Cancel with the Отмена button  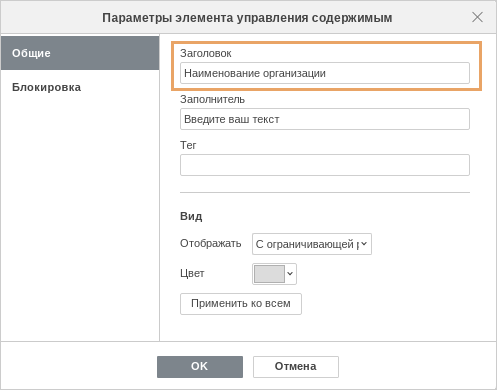[296, 367]
